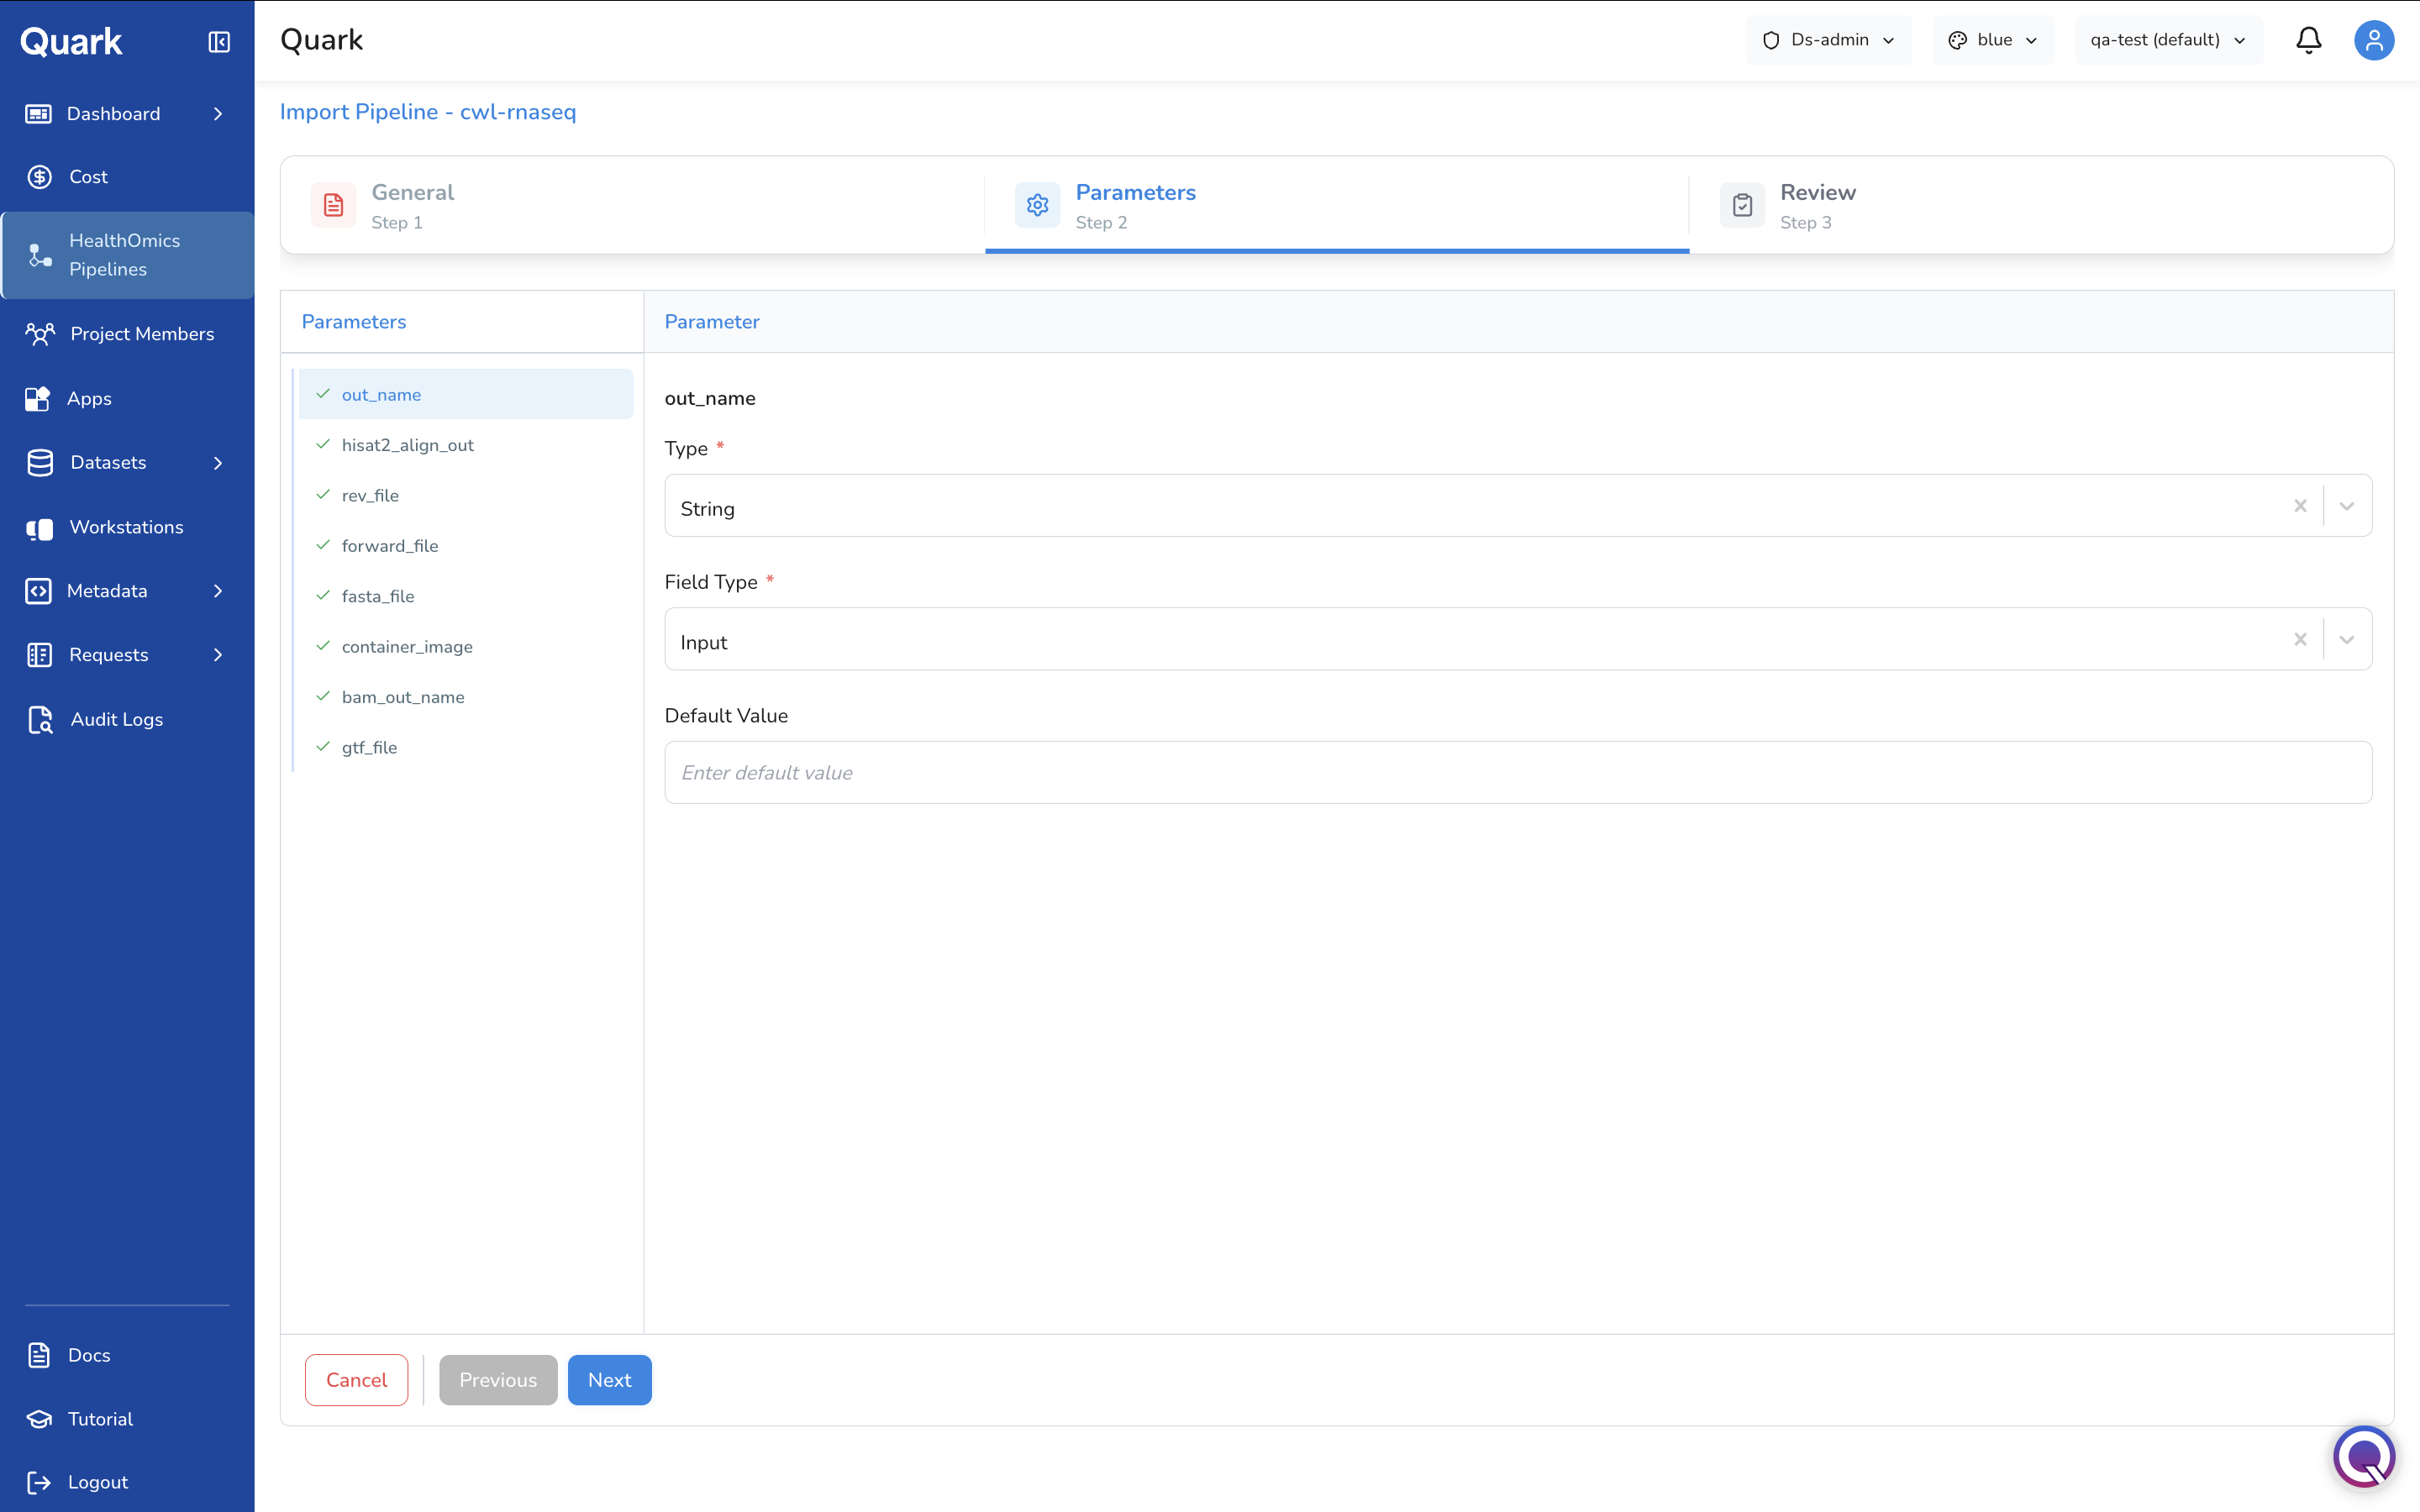Clear the Type field with the X
2420x1512 pixels.
pos(2300,506)
